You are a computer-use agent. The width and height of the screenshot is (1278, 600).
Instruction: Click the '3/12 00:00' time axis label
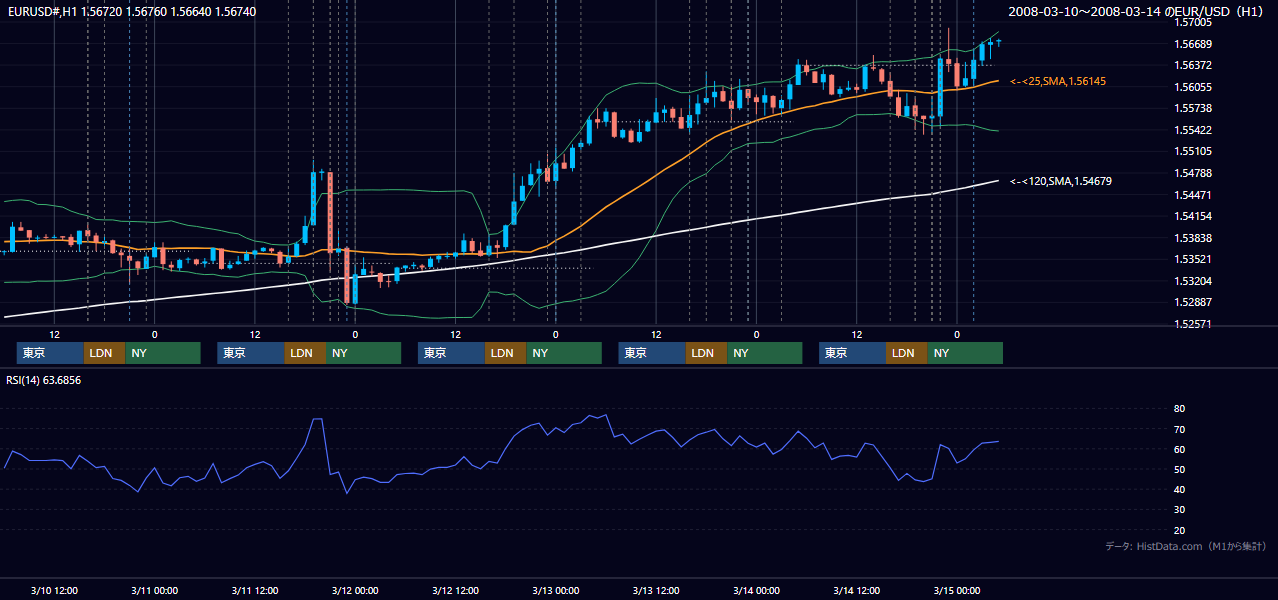coord(355,590)
